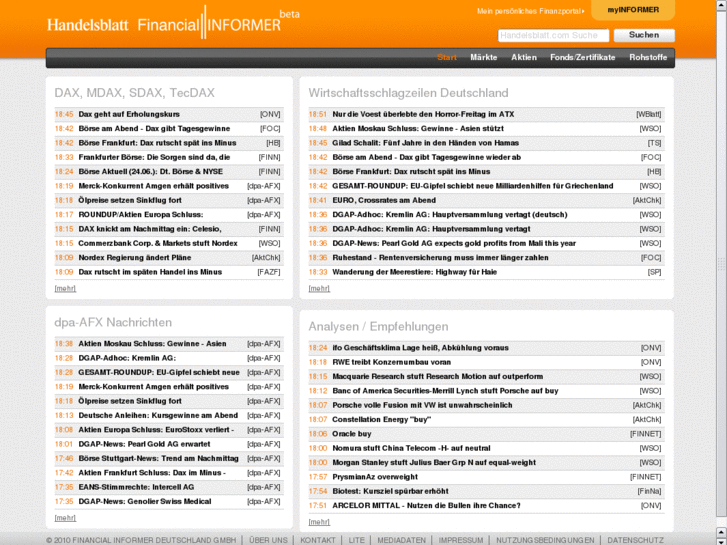Open ROUNDUP/Aktien Europa Schluss headline
The width and height of the screenshot is (727, 545).
tap(140, 215)
